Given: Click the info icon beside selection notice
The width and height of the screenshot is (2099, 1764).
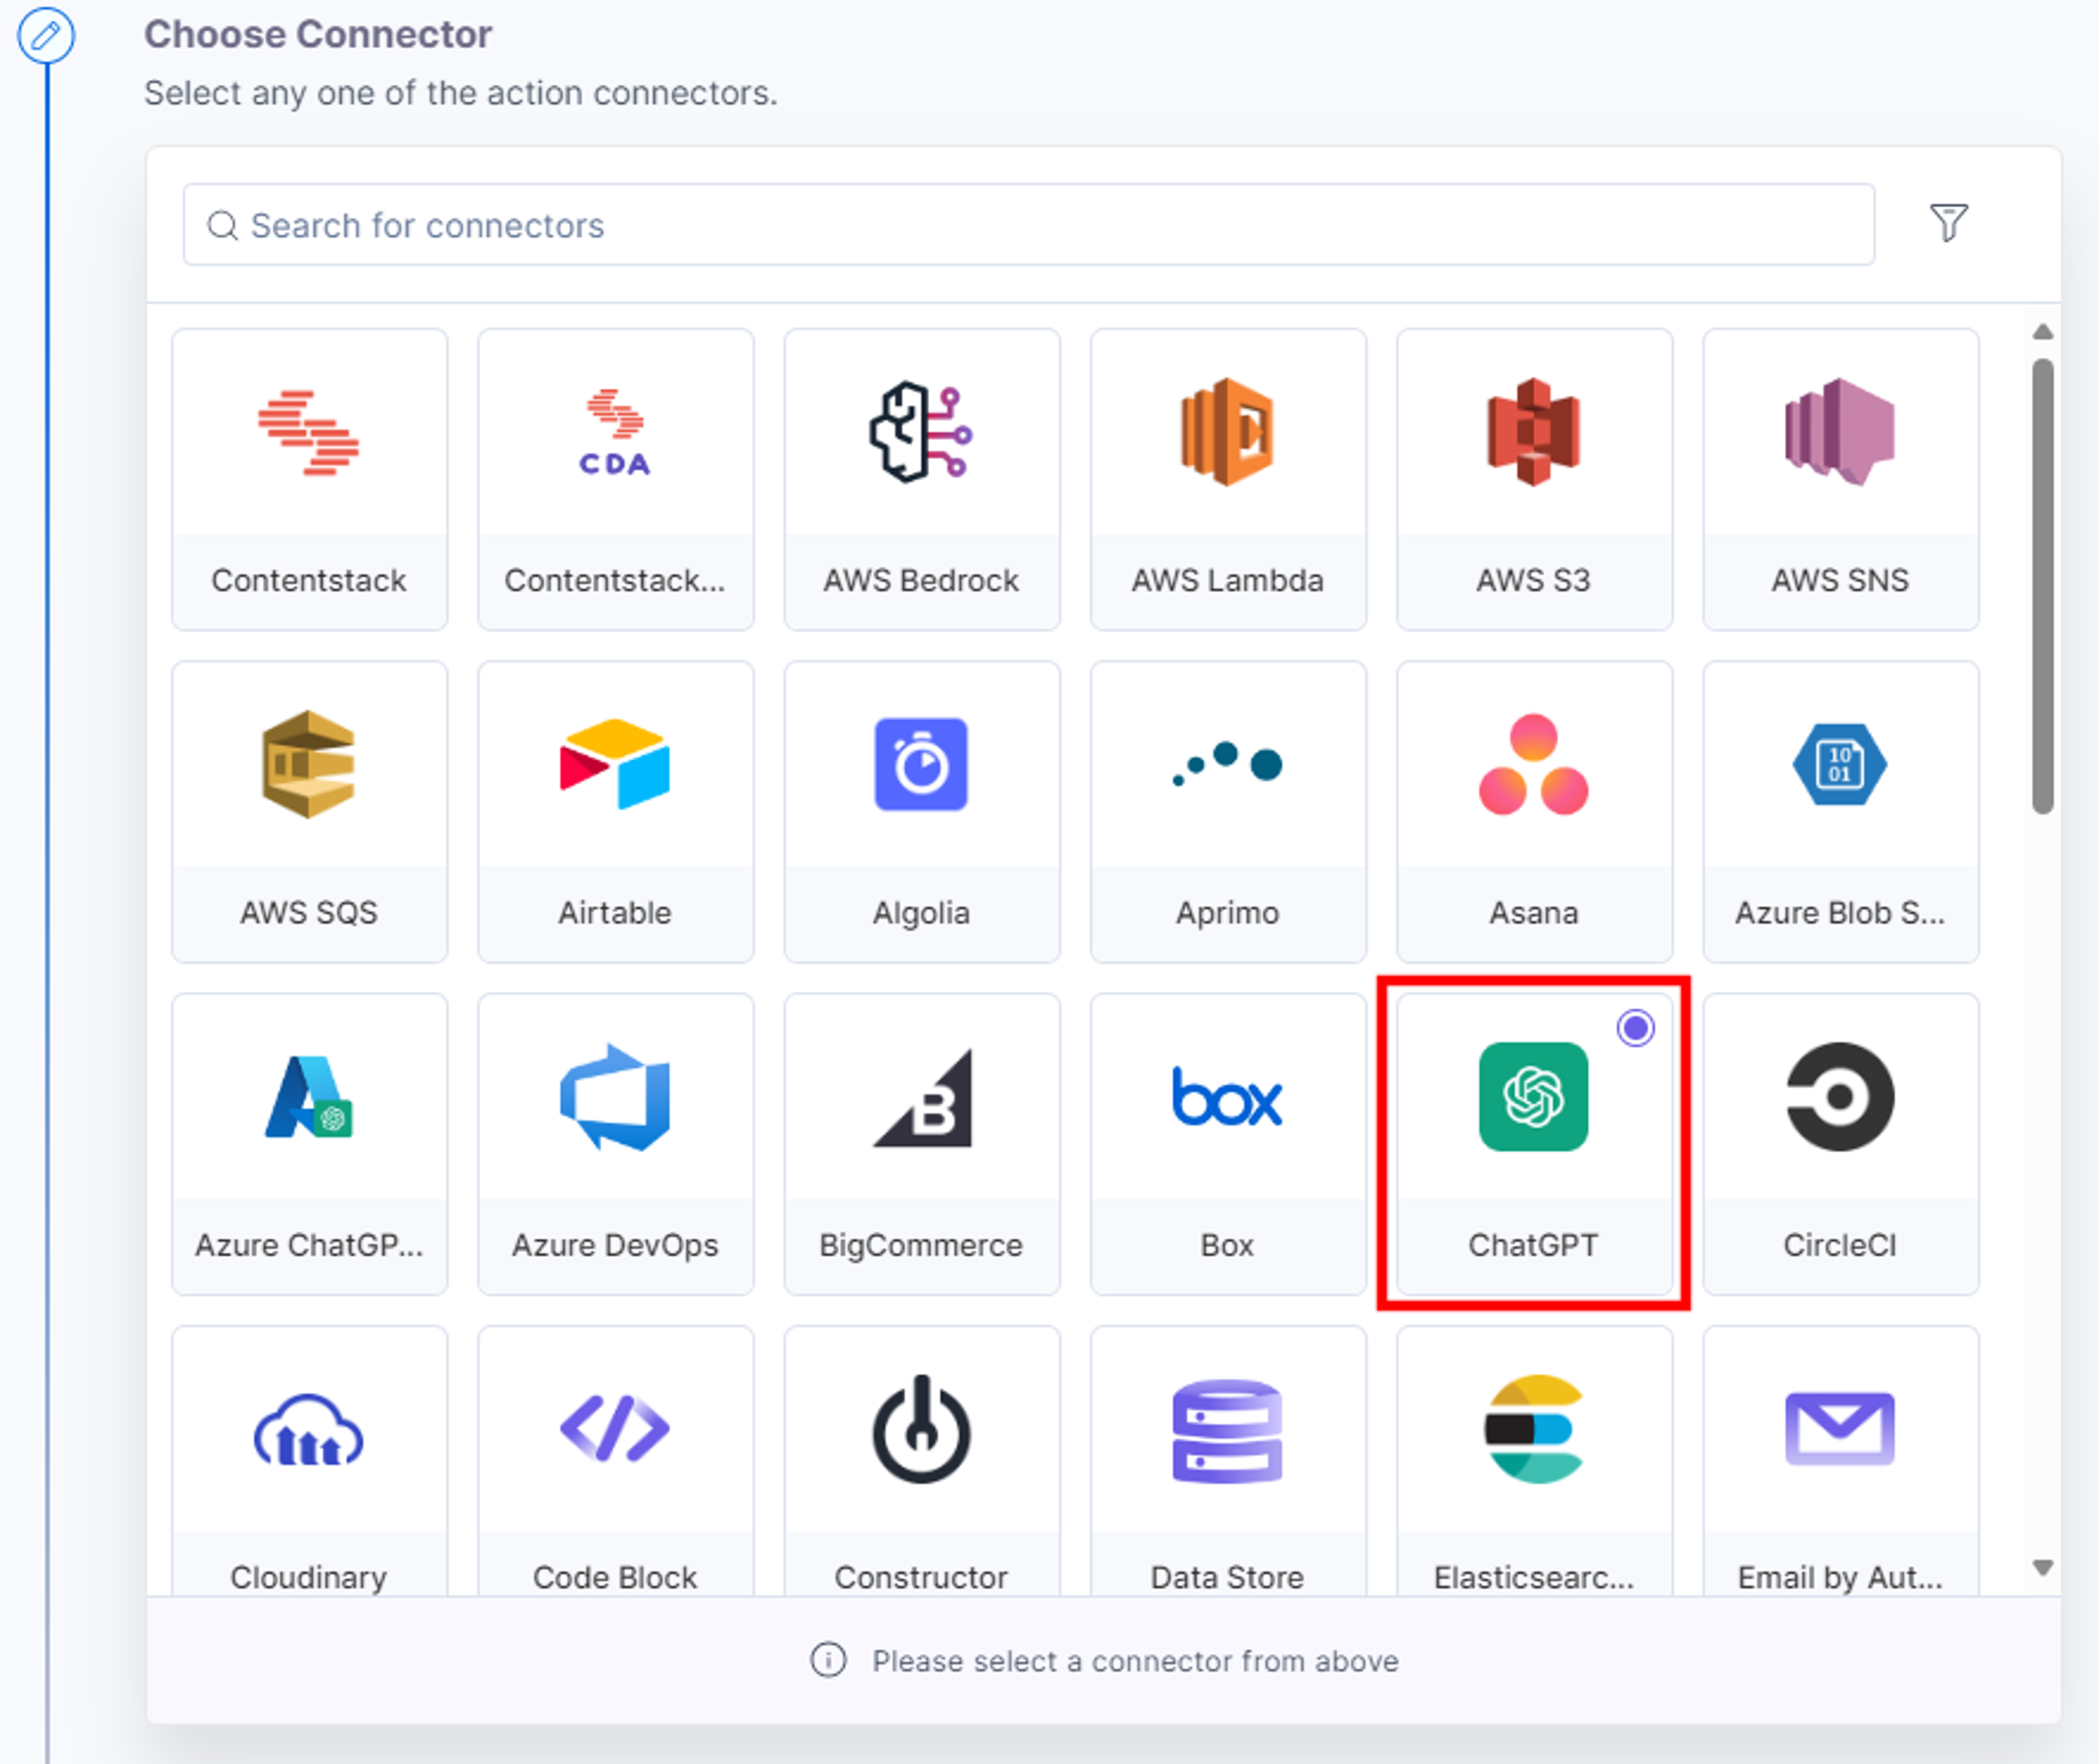Looking at the screenshot, I should pos(827,1659).
